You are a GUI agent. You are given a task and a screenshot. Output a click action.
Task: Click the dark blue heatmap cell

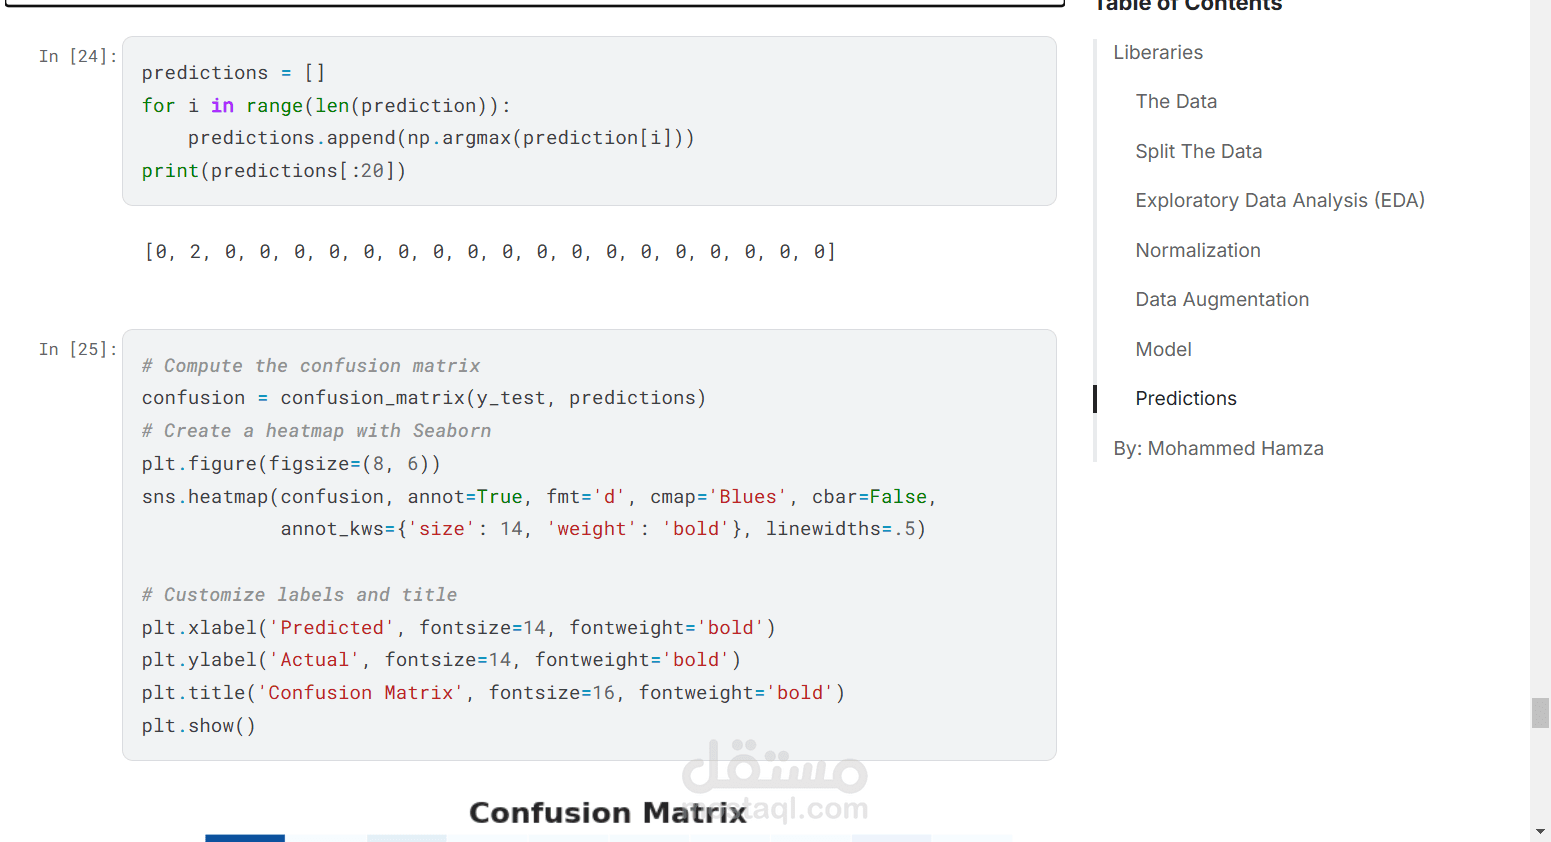(245, 838)
